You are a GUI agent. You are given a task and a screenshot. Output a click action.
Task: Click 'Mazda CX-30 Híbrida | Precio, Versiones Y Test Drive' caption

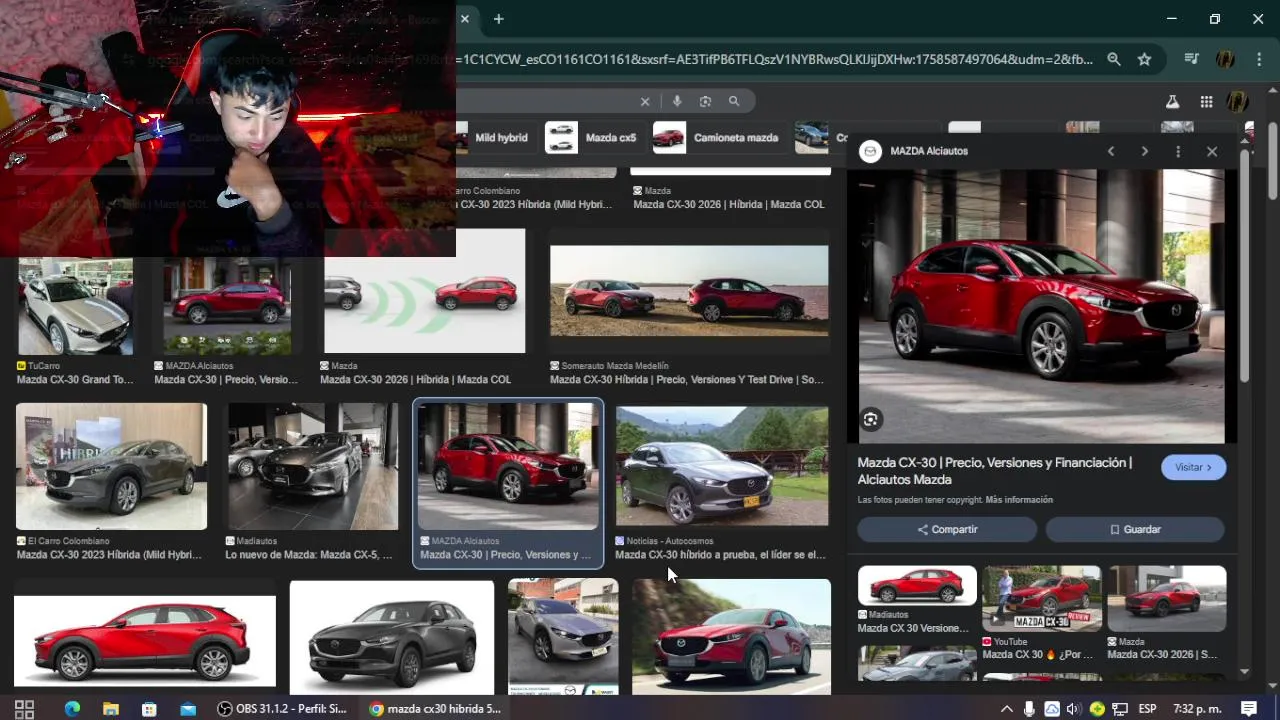[687, 380]
